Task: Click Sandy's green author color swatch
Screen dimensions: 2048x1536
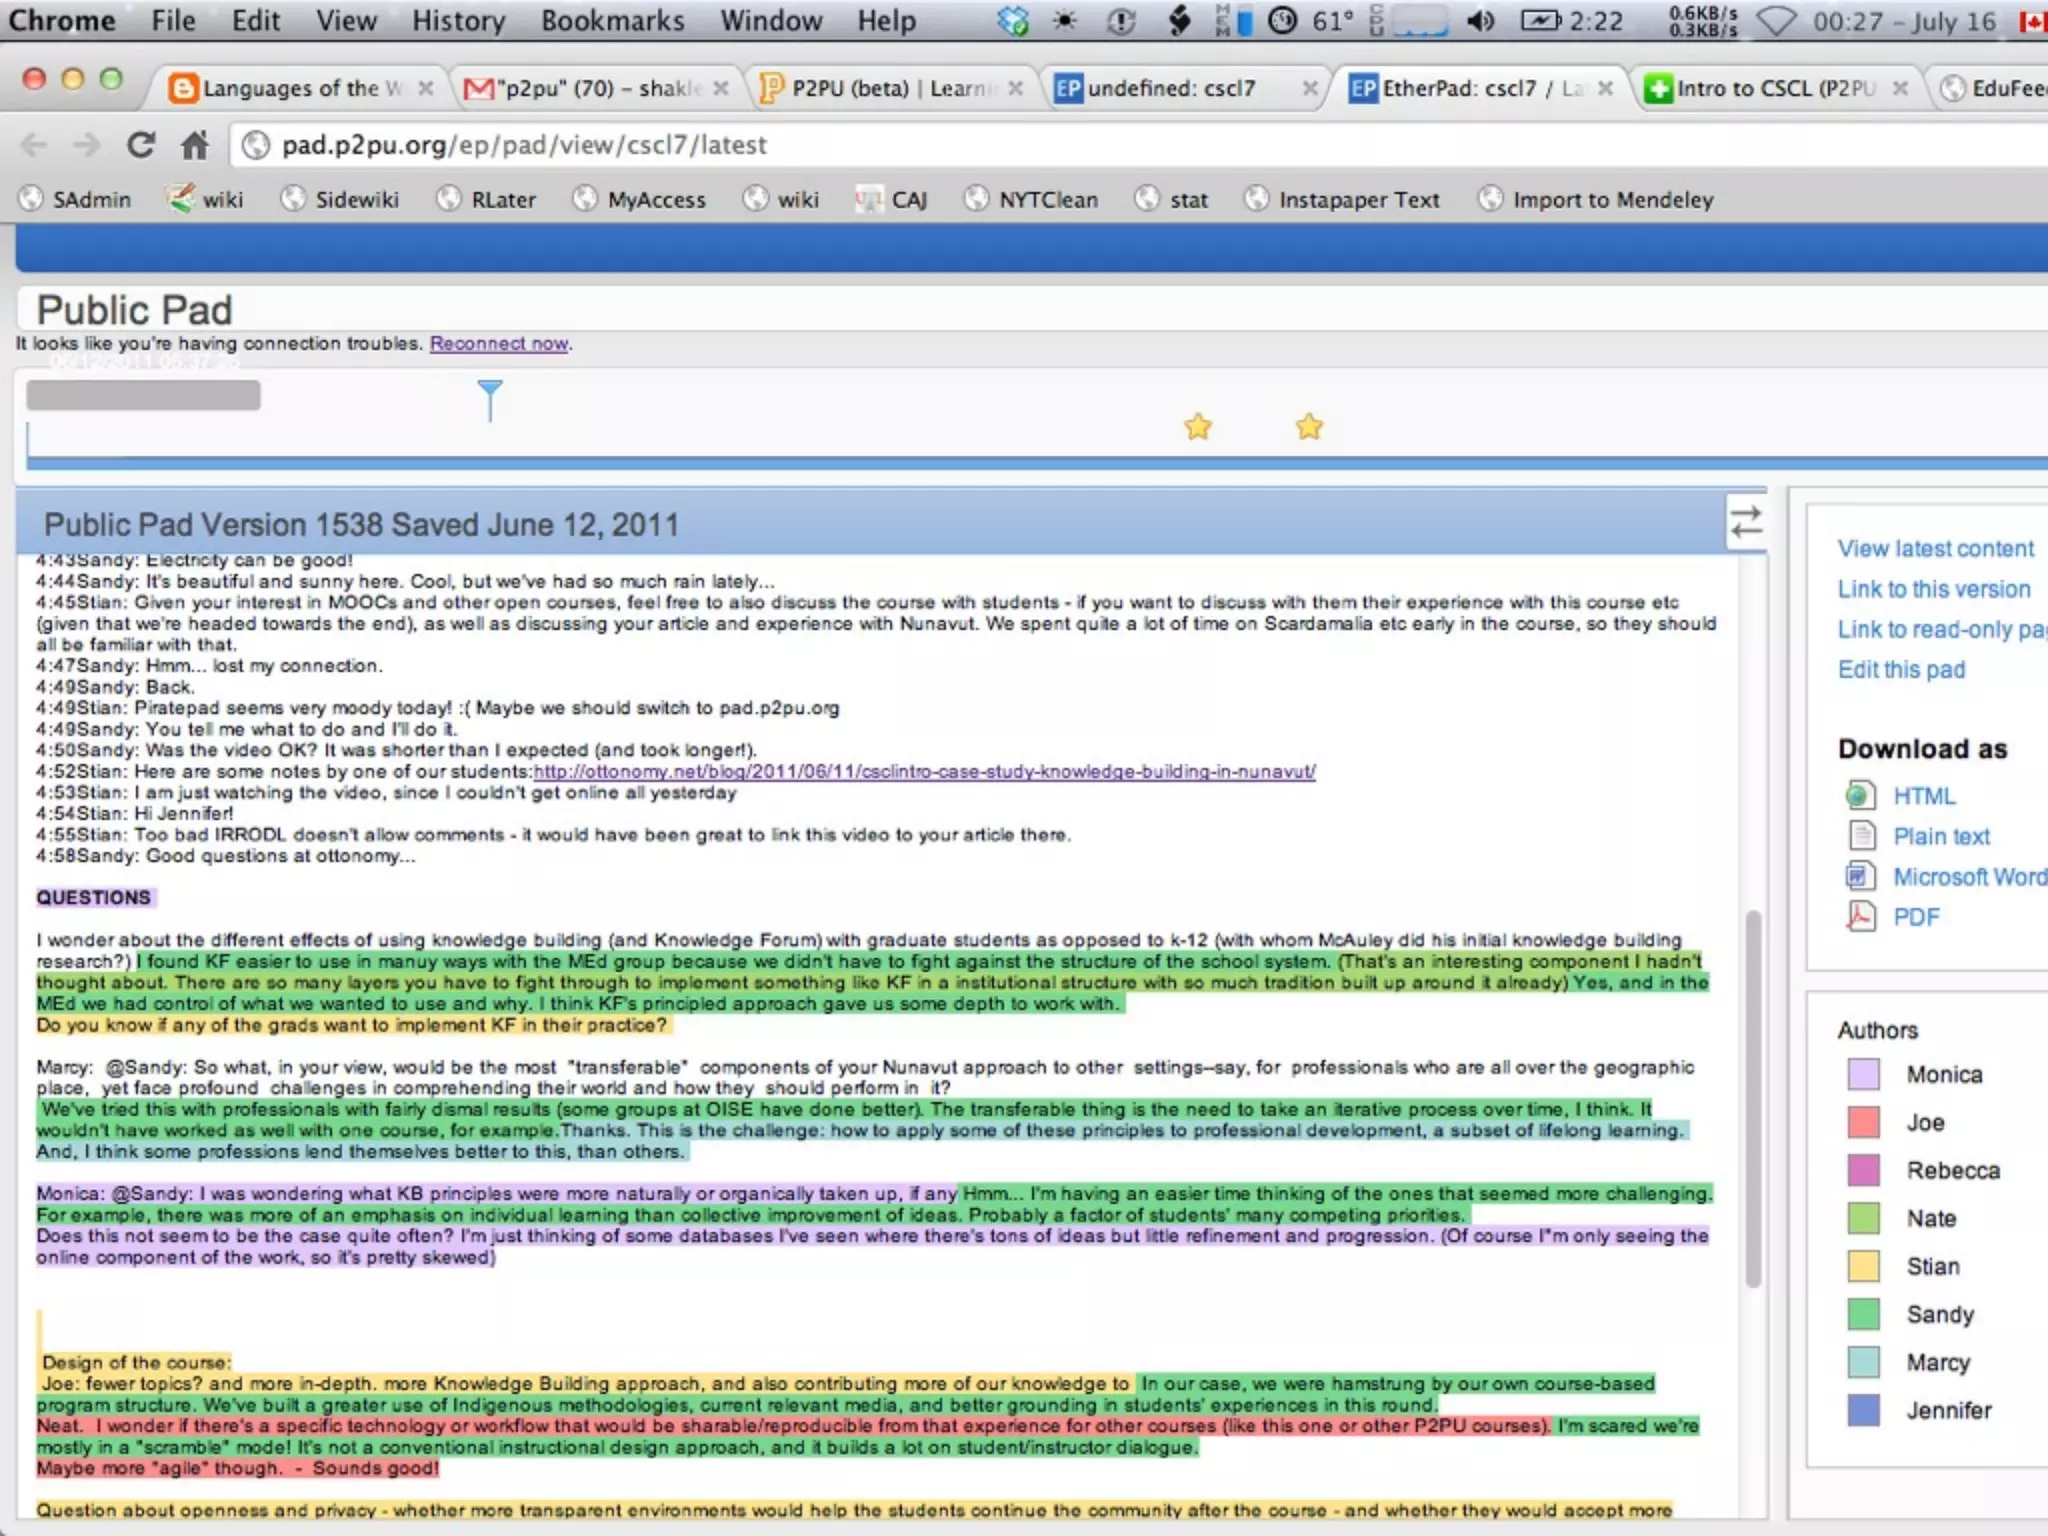Action: click(x=1863, y=1314)
